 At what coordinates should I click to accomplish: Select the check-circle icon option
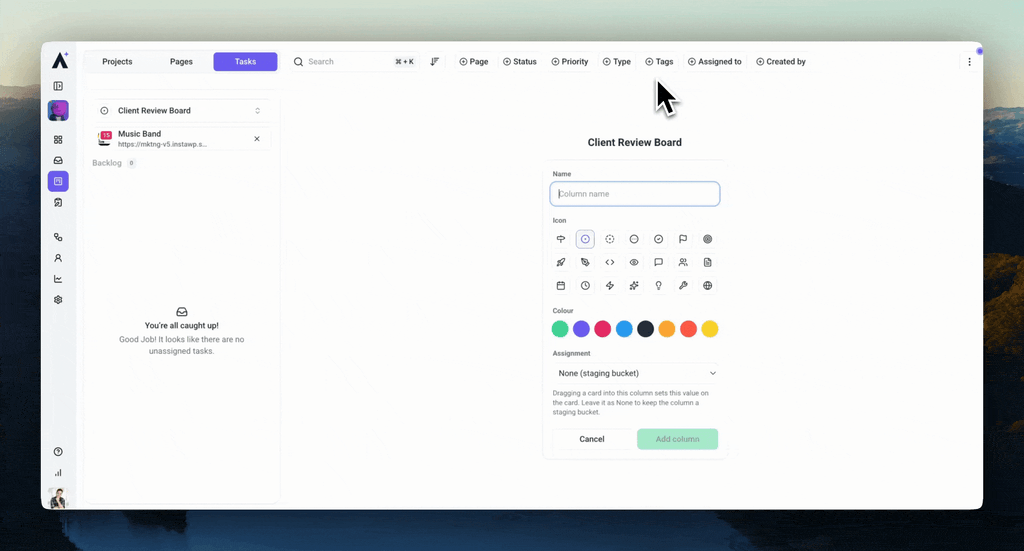(658, 239)
